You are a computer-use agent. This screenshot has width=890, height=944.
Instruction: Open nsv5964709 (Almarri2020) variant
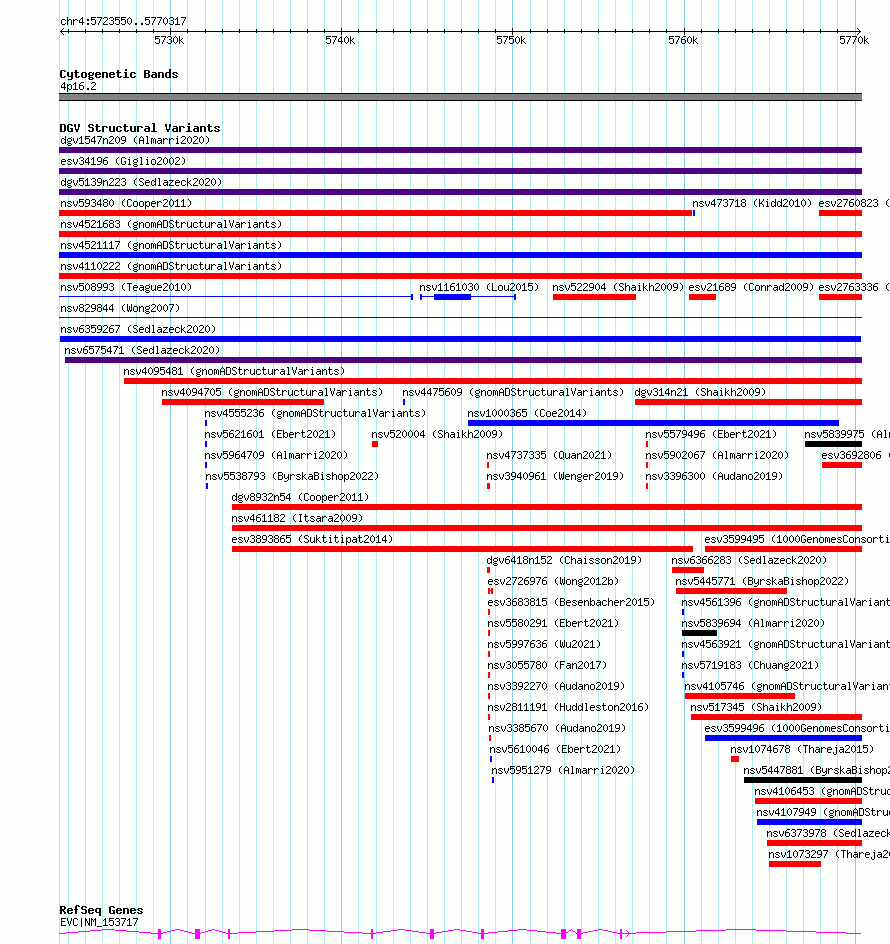coord(276,455)
